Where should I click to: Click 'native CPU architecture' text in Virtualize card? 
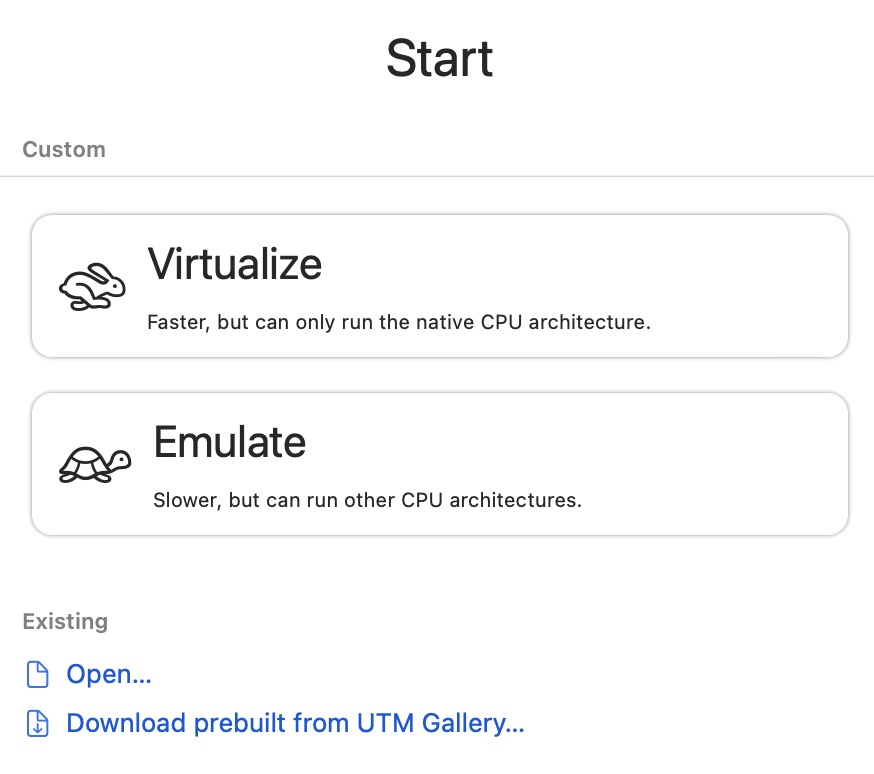click(x=533, y=322)
